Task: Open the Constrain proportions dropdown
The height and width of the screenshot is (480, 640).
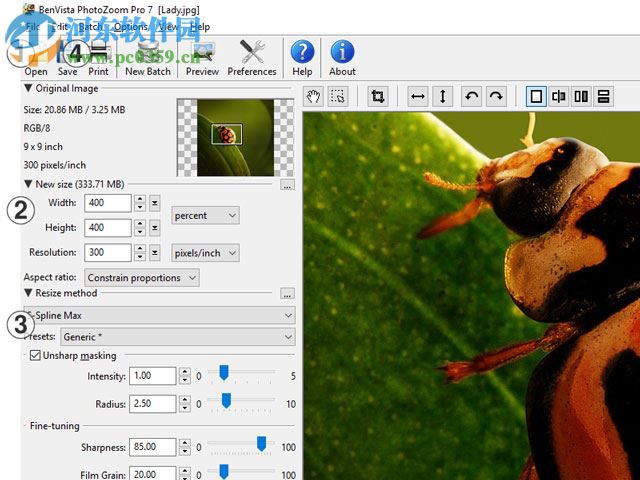Action: click(x=142, y=278)
